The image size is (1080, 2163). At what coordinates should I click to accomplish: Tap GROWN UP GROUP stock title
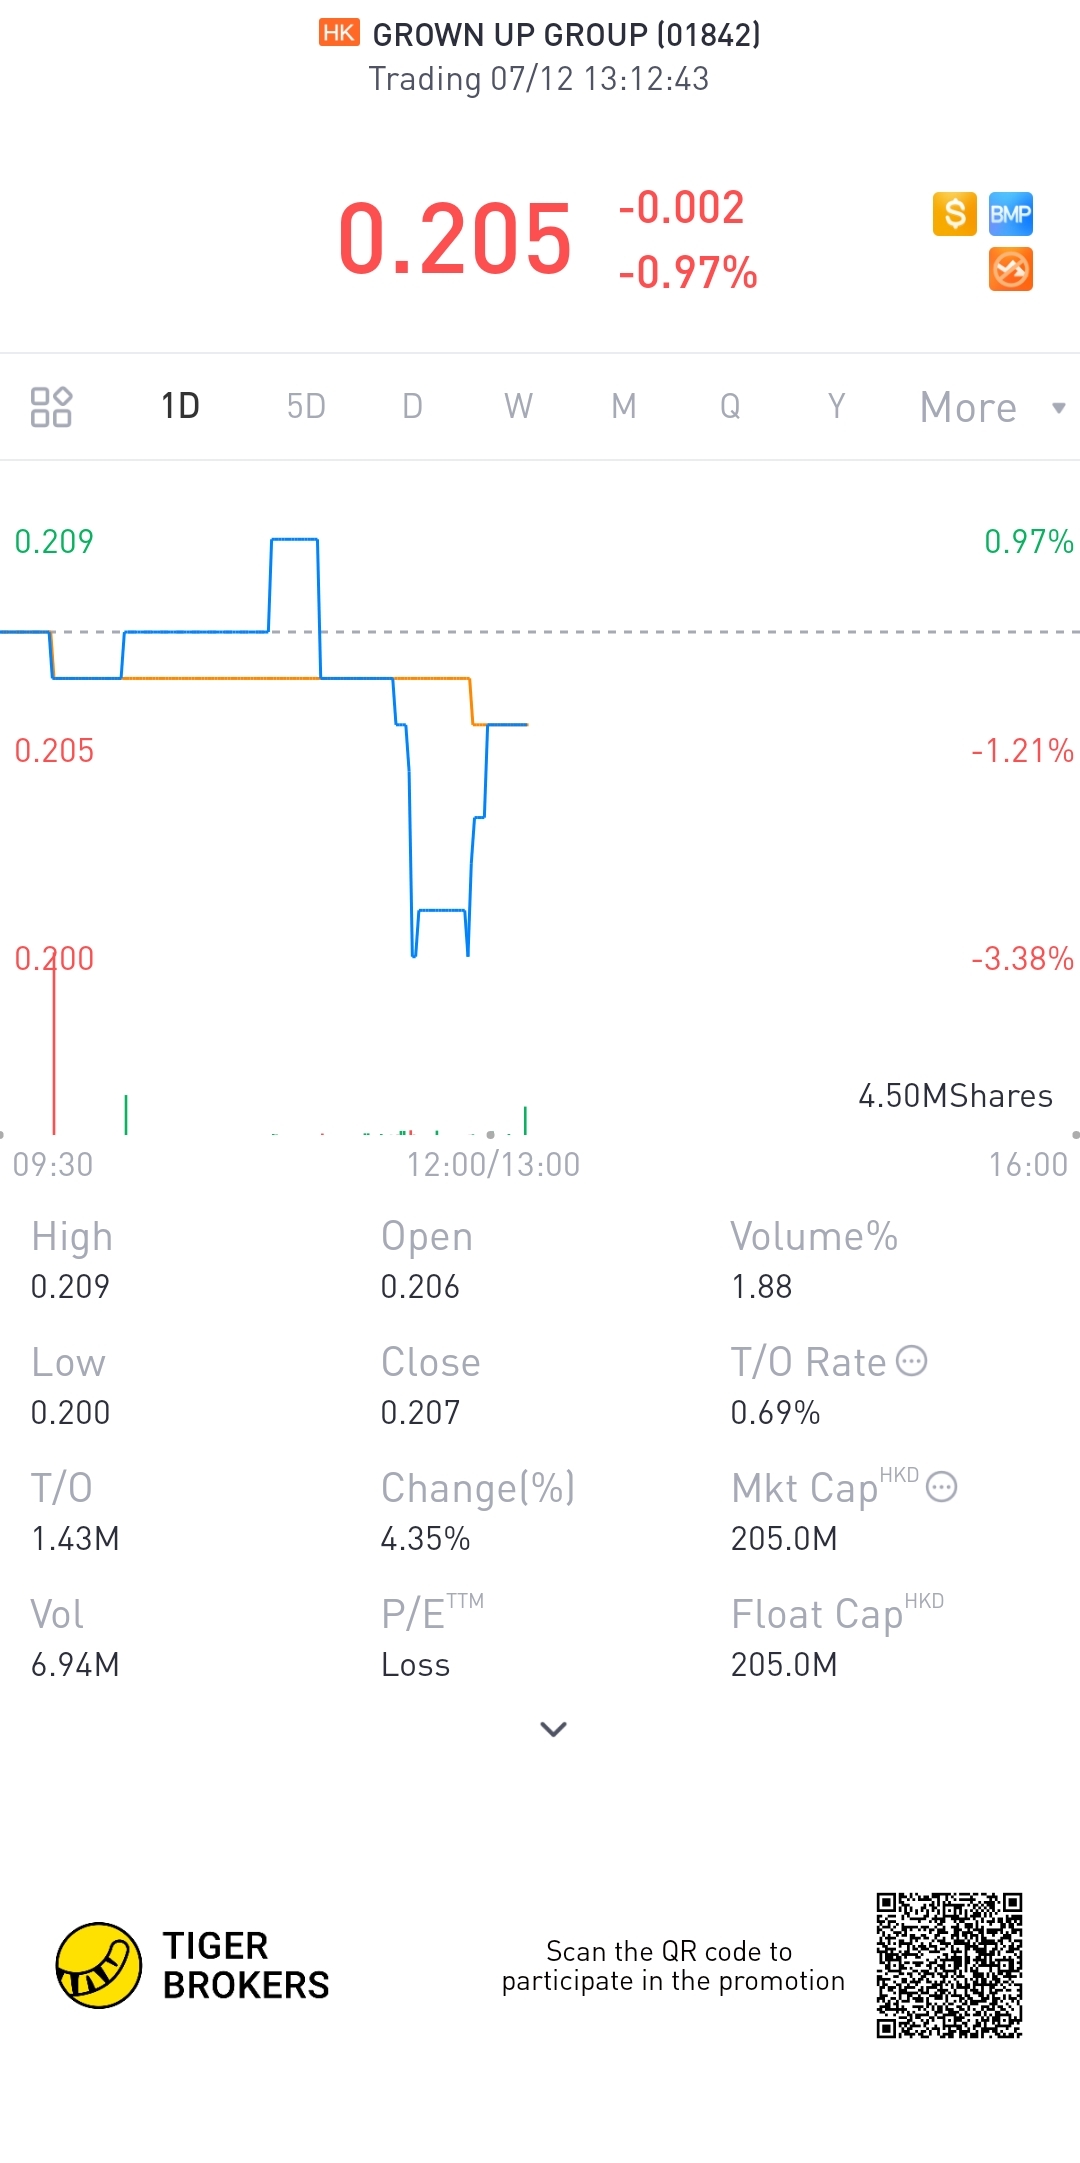click(566, 35)
